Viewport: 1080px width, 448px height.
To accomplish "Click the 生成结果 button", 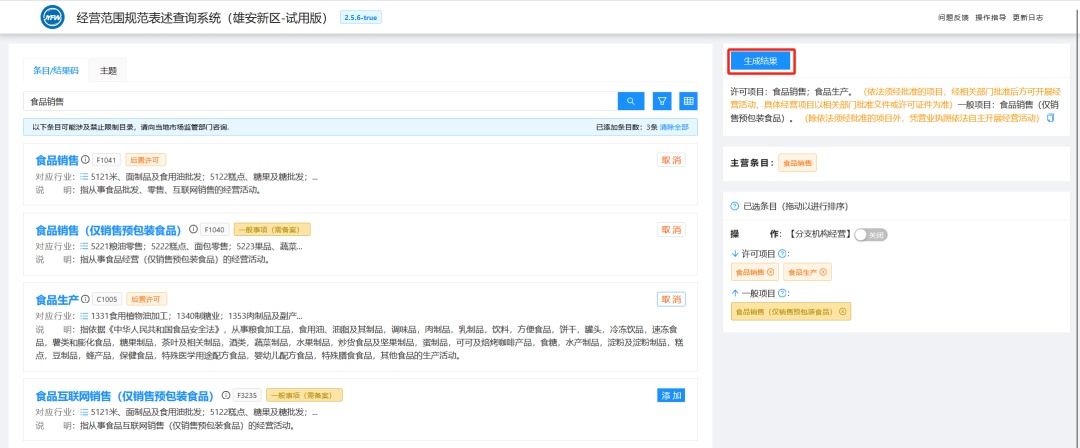I will coord(761,61).
